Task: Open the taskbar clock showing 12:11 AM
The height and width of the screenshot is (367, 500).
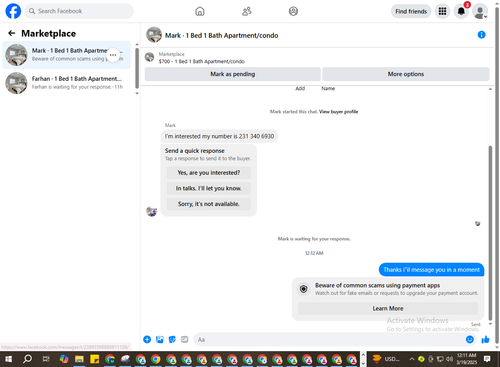Action: point(467,359)
